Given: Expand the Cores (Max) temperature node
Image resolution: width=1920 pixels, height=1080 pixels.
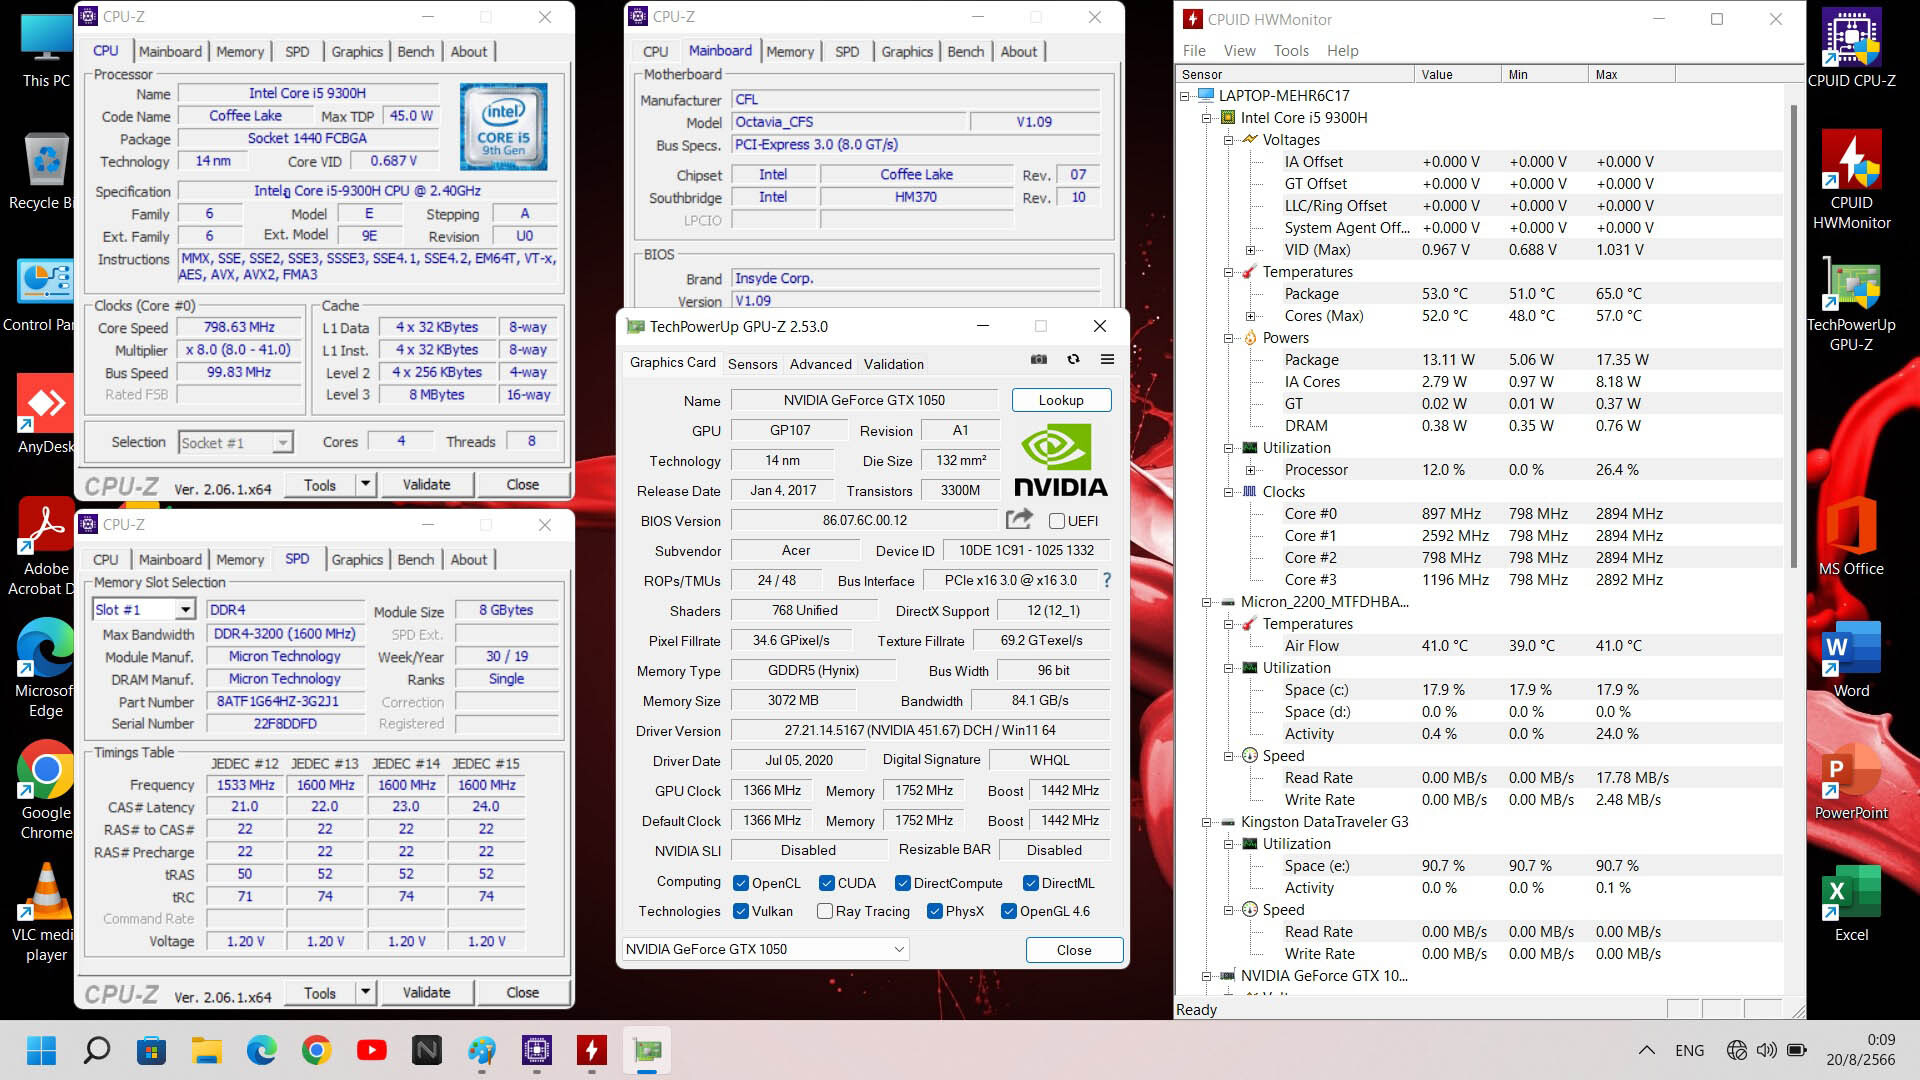Looking at the screenshot, I should [x=1250, y=316].
